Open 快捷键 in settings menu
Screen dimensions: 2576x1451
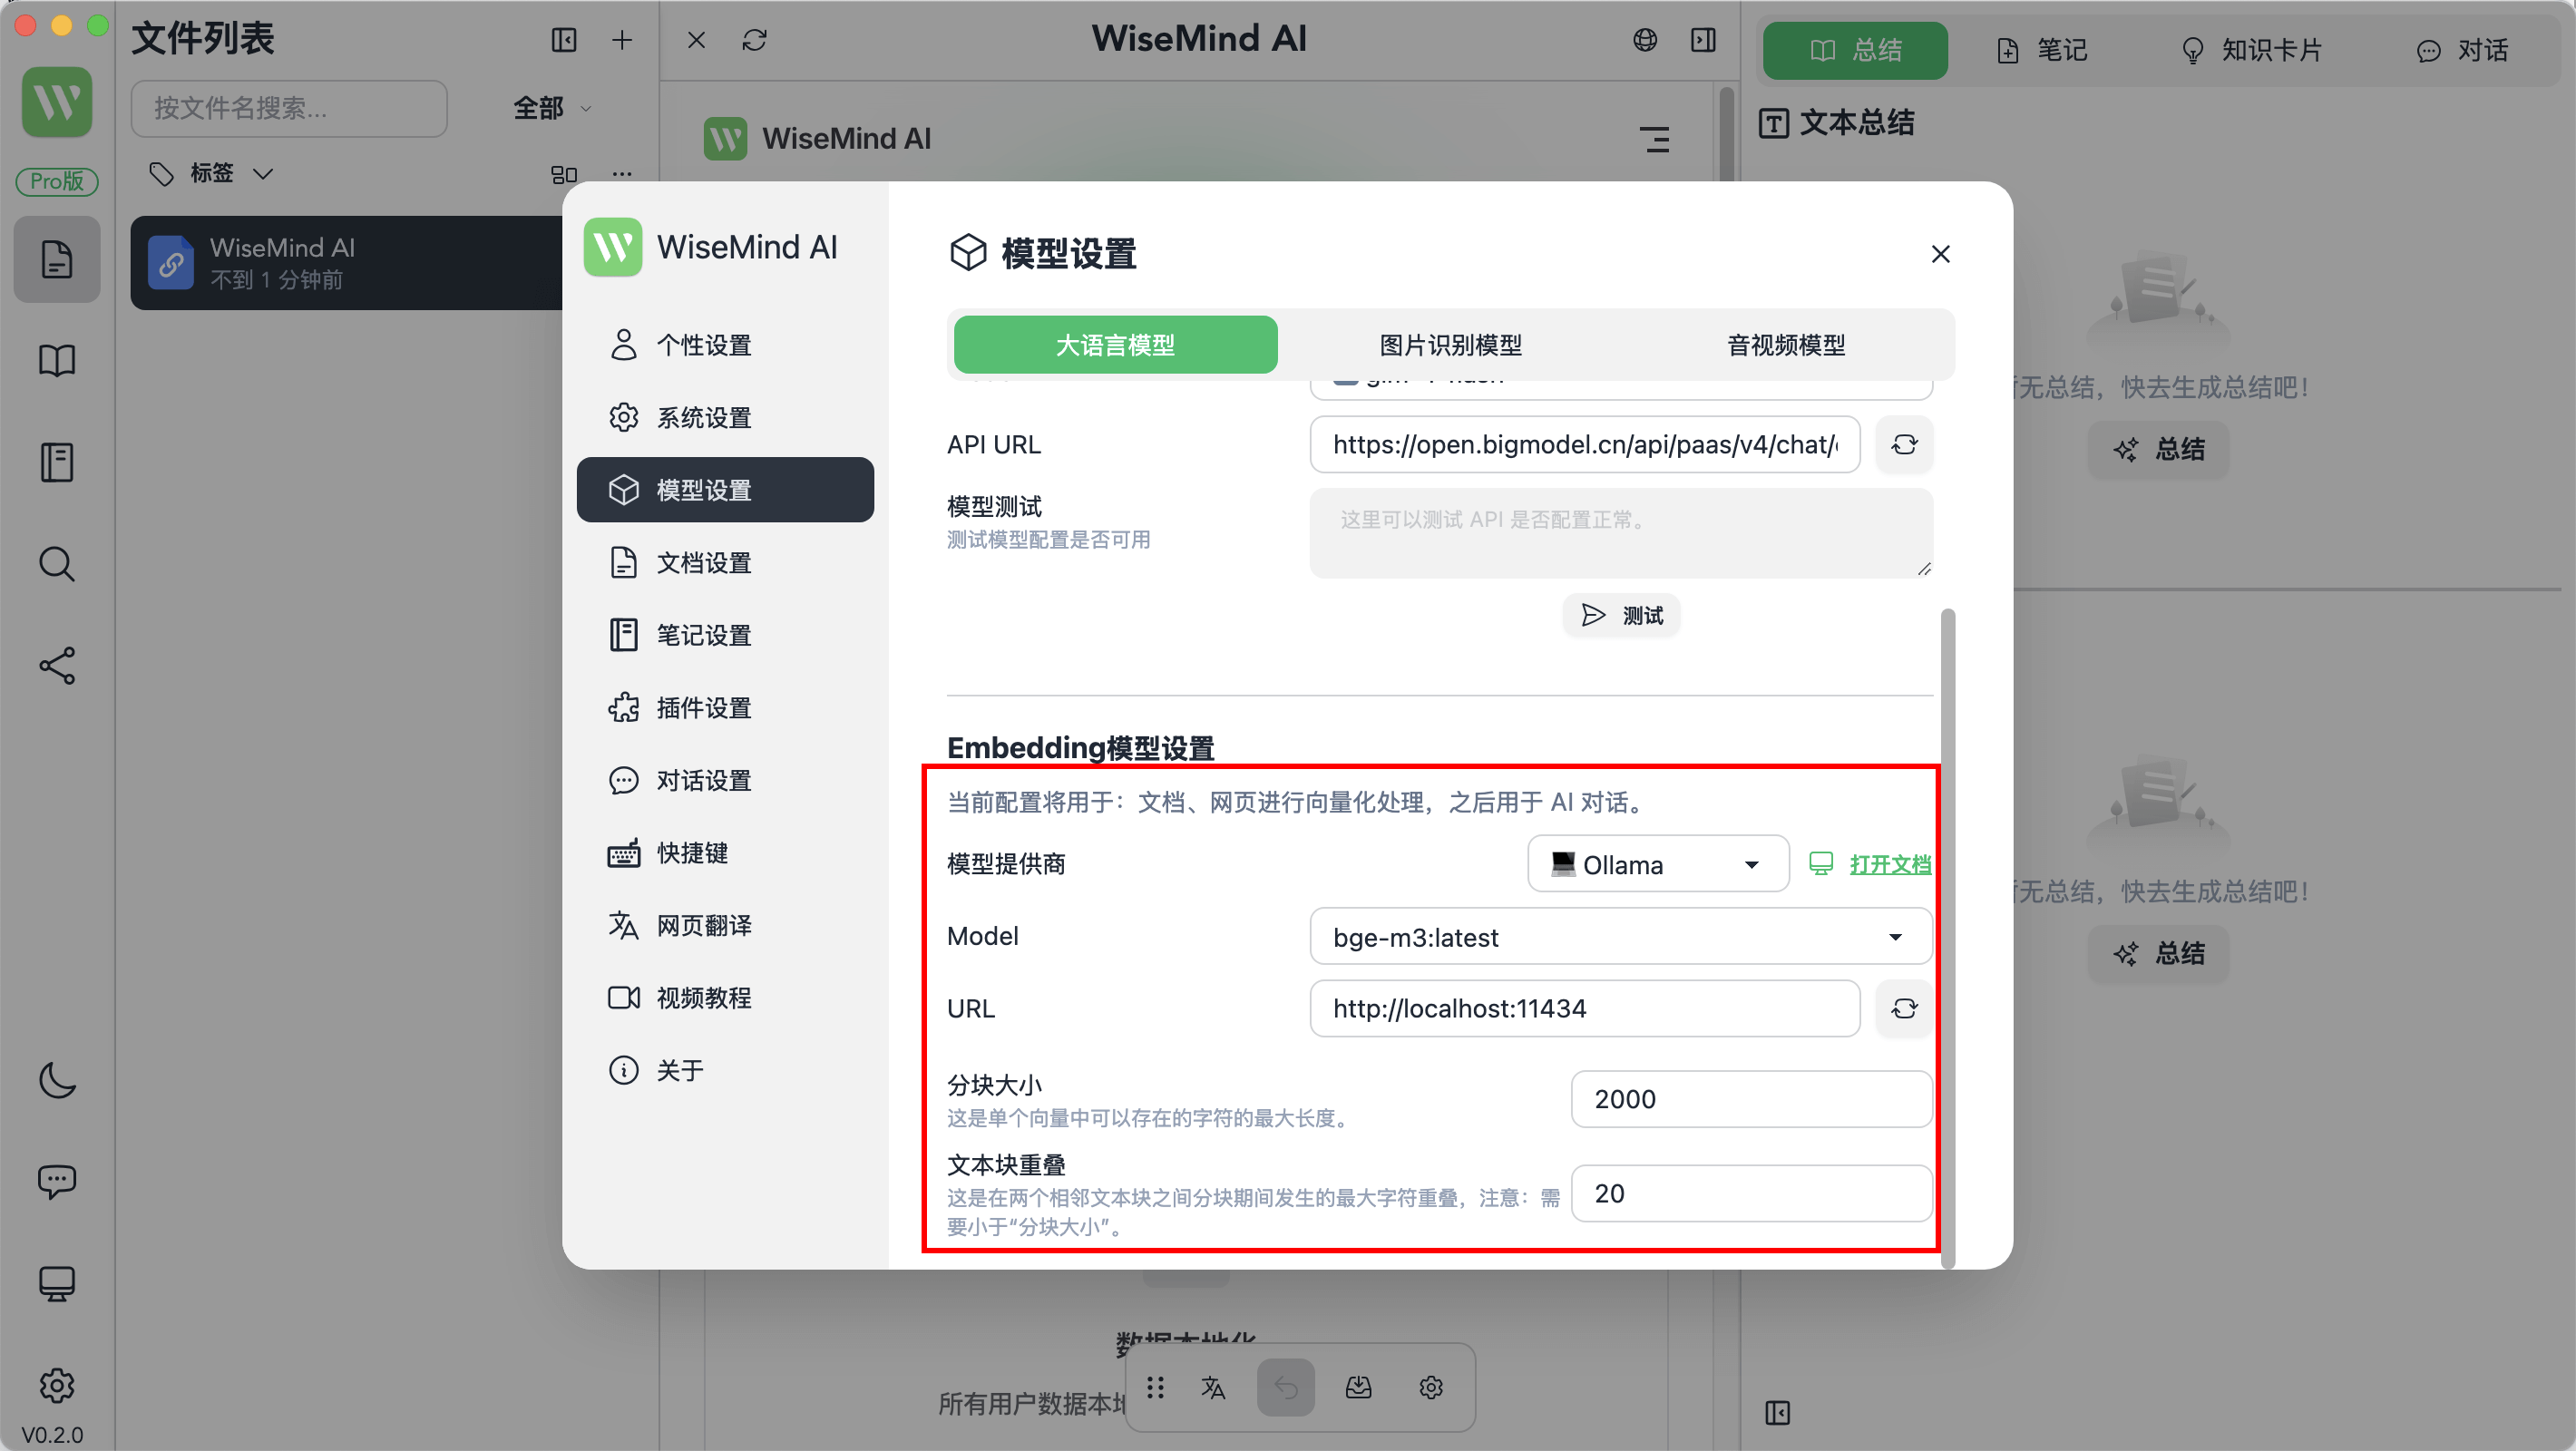[726, 852]
